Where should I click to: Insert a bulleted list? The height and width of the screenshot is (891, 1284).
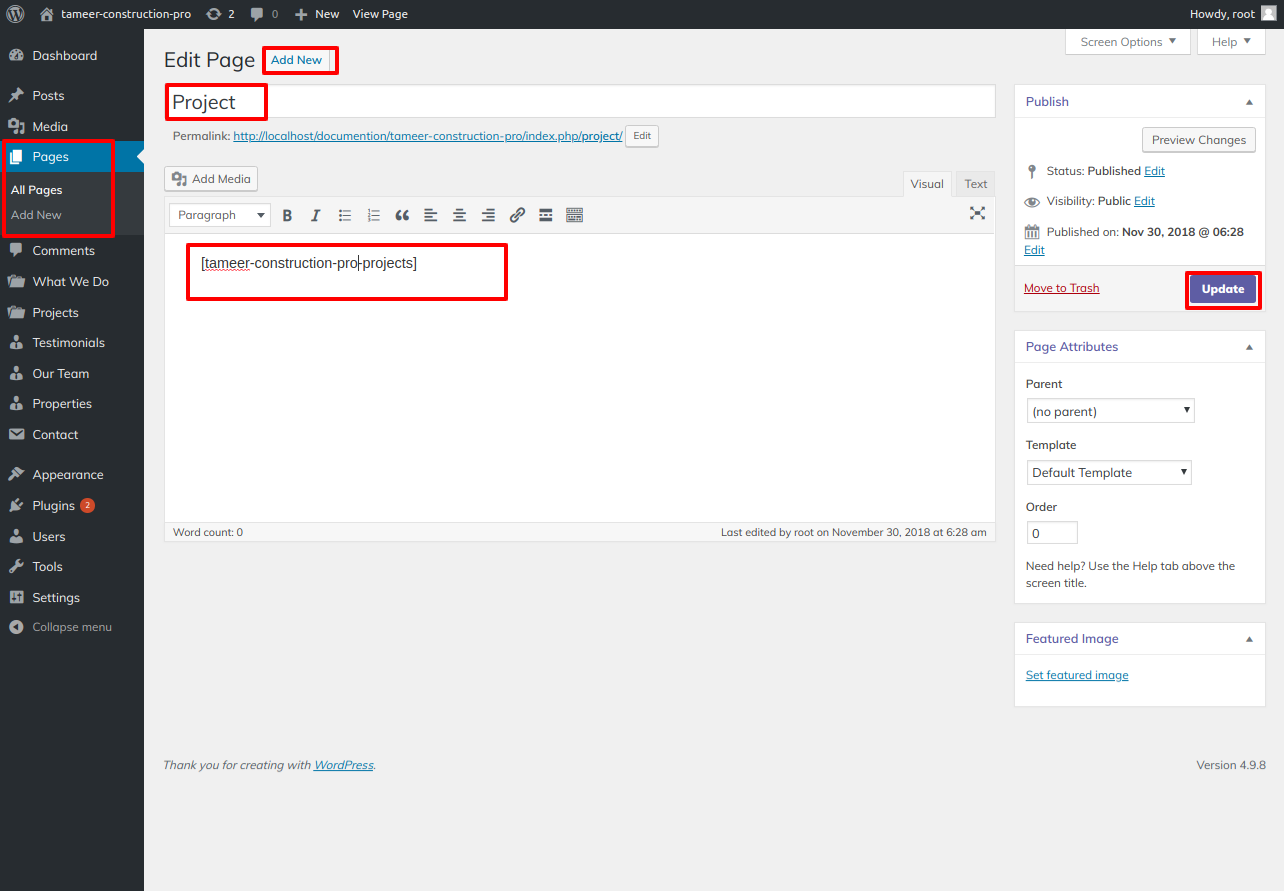click(345, 215)
